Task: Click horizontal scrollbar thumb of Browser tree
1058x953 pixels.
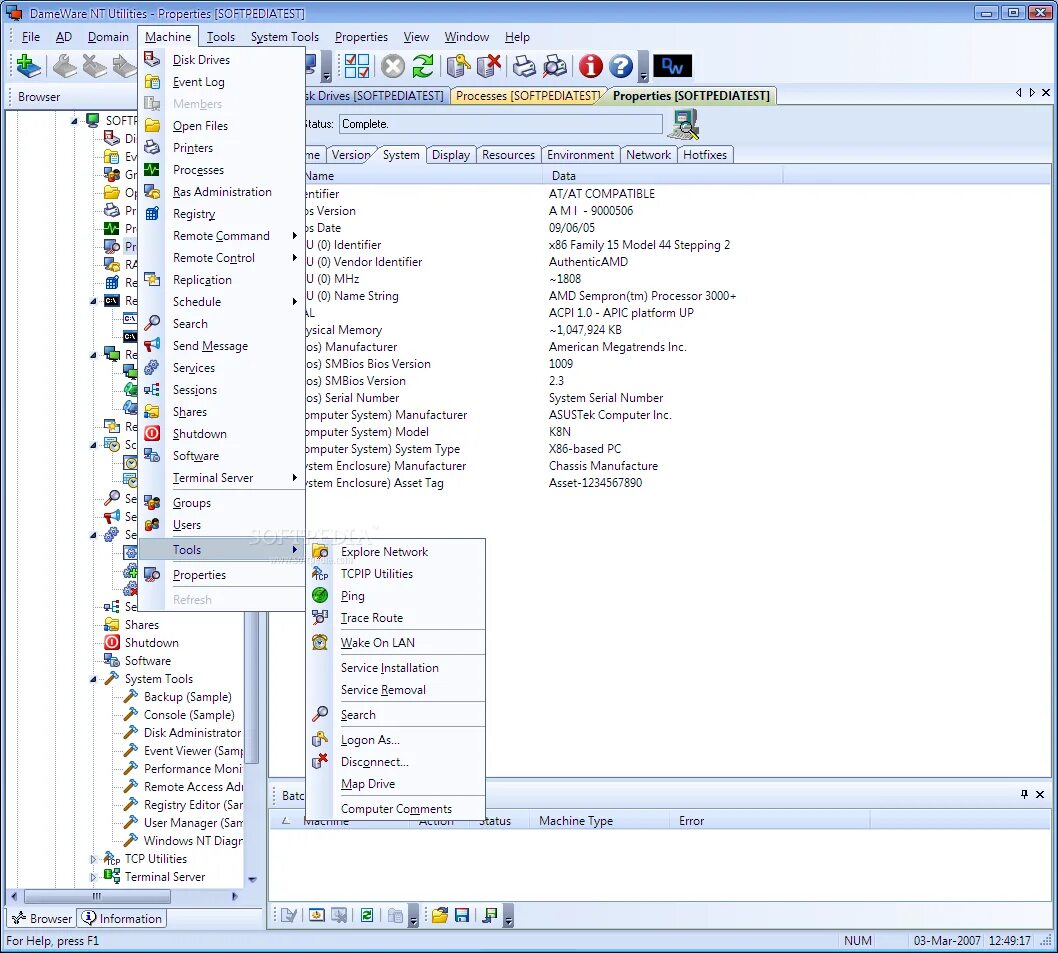Action: click(97, 896)
